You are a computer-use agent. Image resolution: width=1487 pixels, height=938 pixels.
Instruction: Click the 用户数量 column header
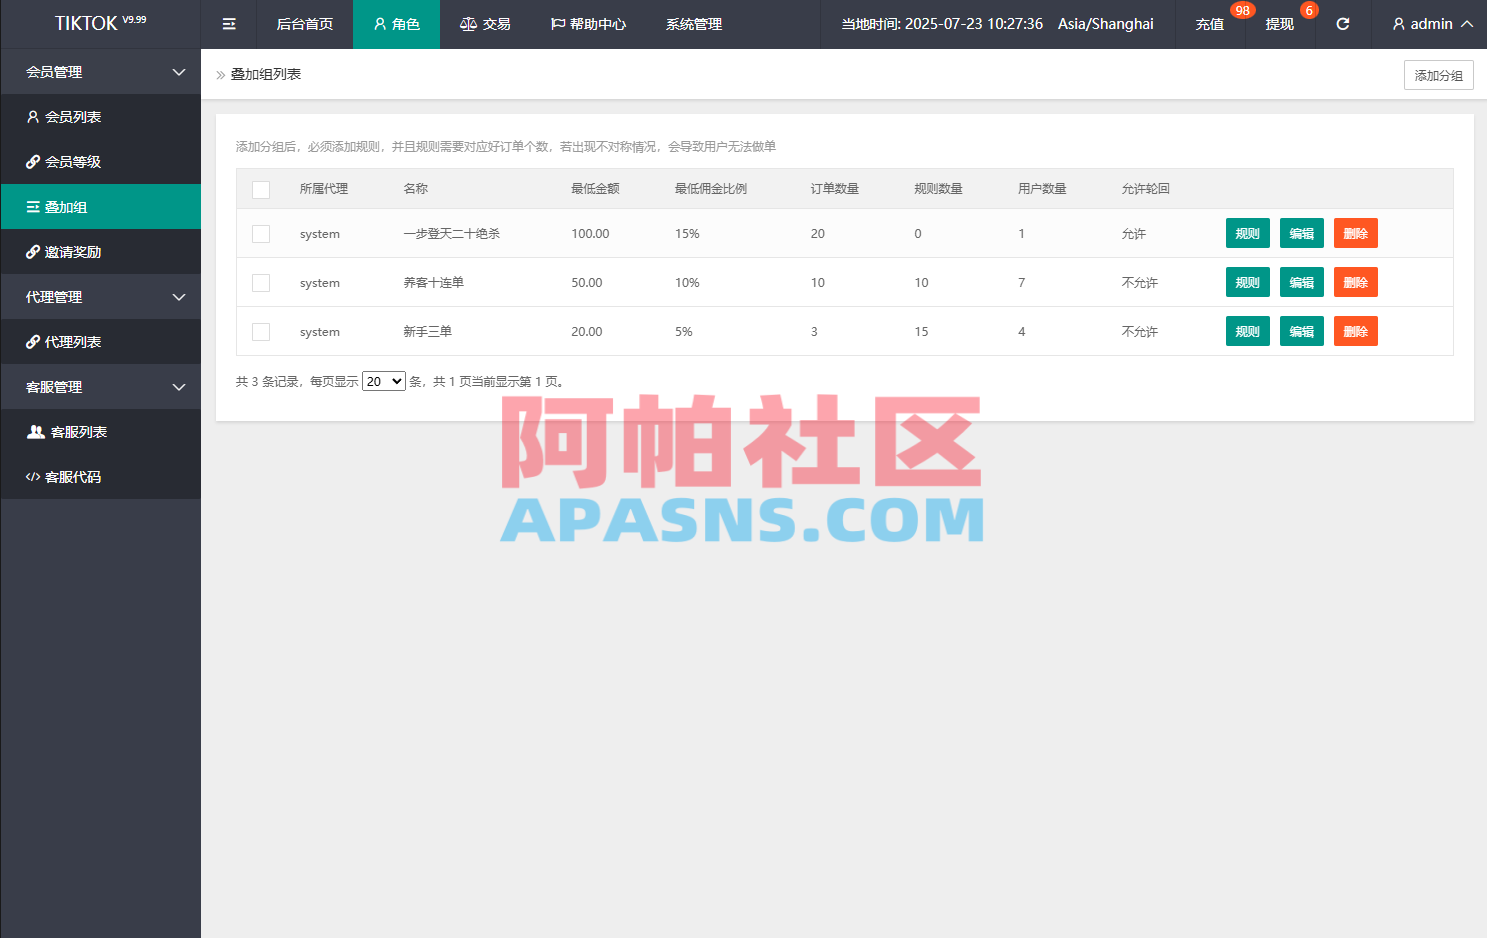[x=1042, y=189]
